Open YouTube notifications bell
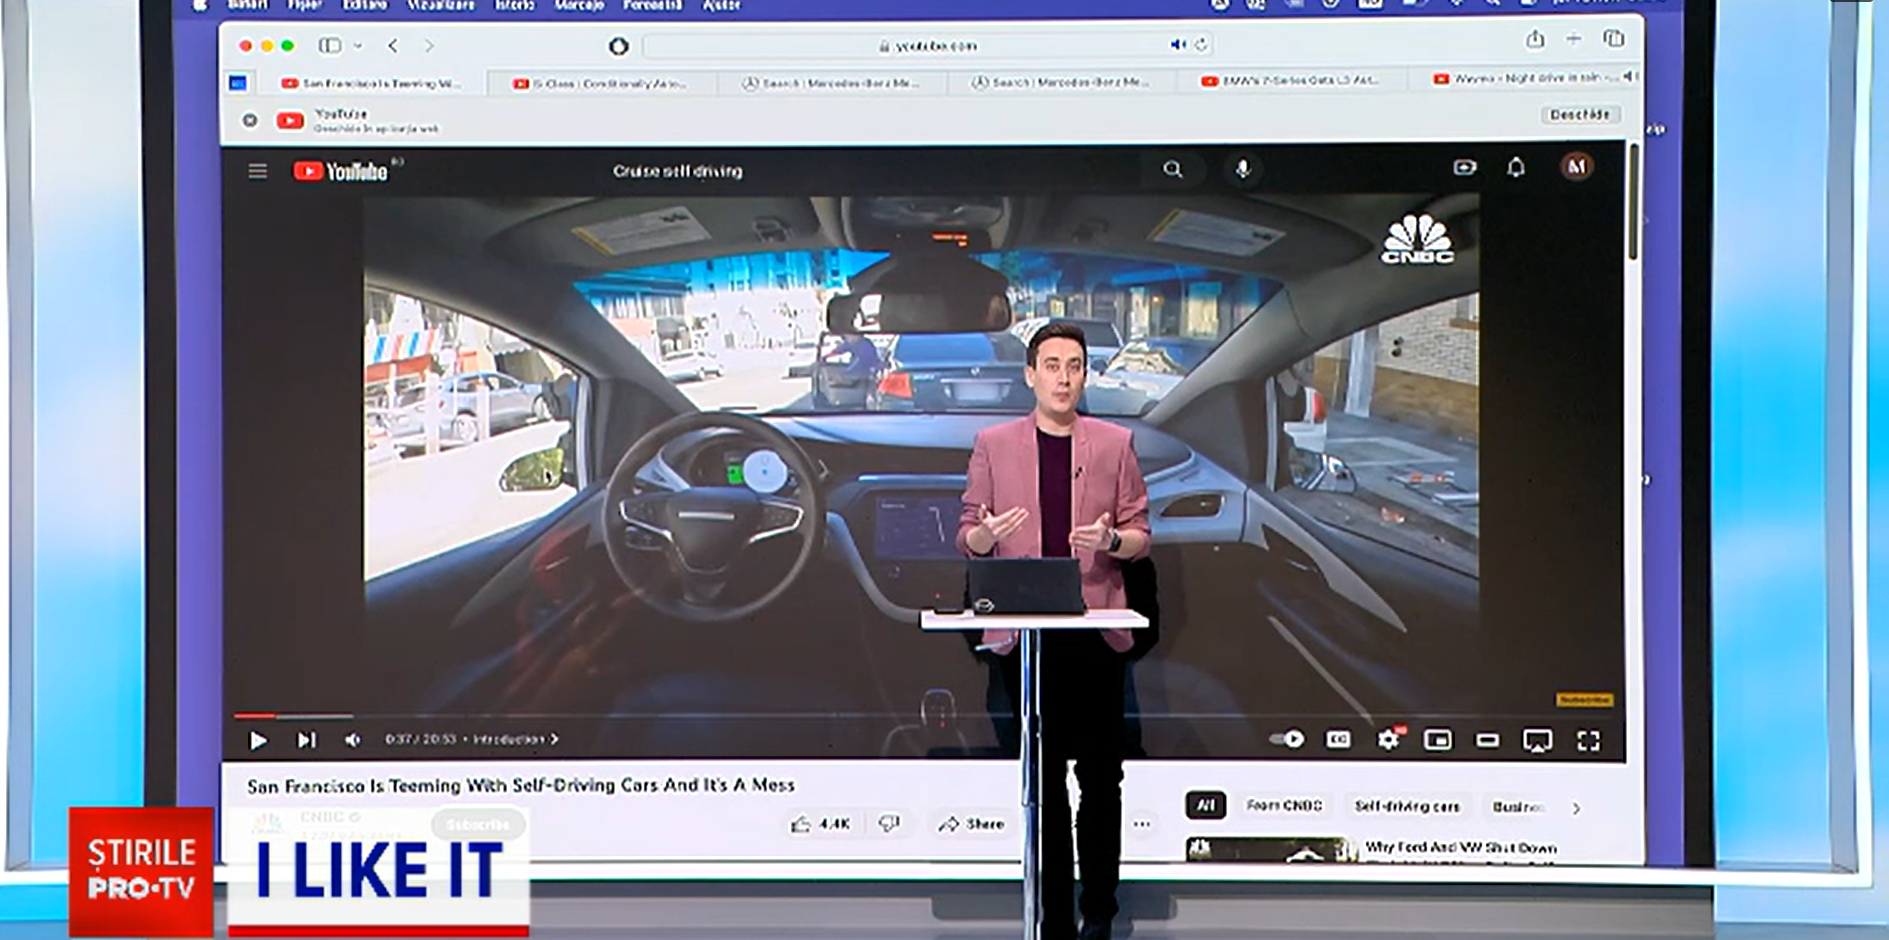 pos(1516,168)
